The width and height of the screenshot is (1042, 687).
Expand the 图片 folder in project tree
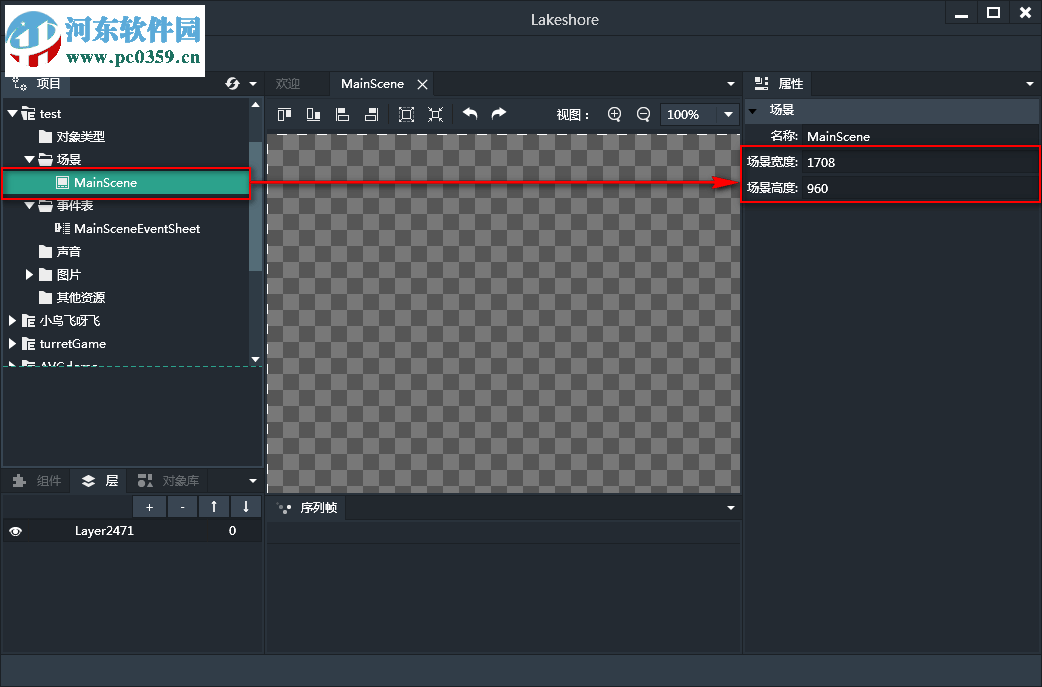30,274
